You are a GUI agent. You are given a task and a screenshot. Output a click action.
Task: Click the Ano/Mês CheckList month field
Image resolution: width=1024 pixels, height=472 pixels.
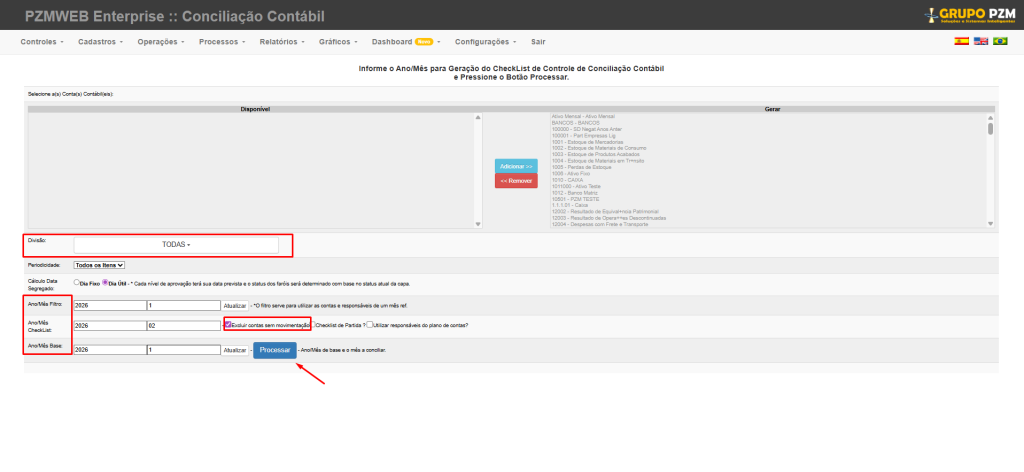[x=182, y=325]
